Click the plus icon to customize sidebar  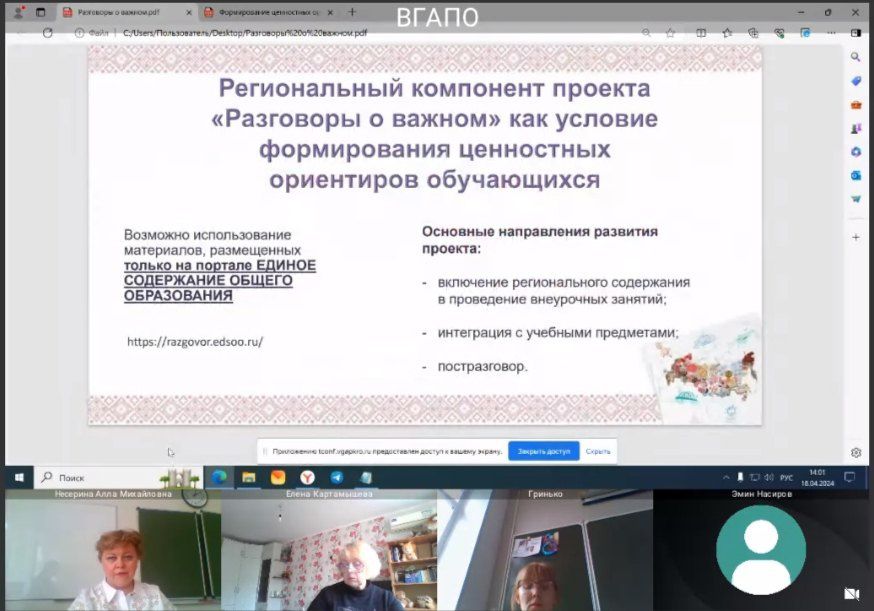tap(856, 237)
